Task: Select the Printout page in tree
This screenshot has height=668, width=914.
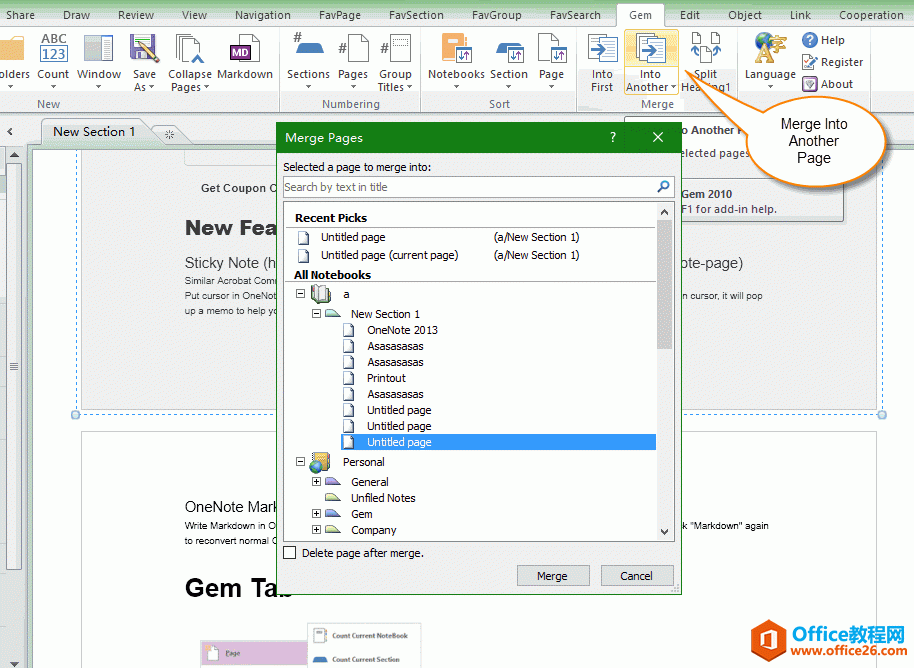Action: coord(386,378)
